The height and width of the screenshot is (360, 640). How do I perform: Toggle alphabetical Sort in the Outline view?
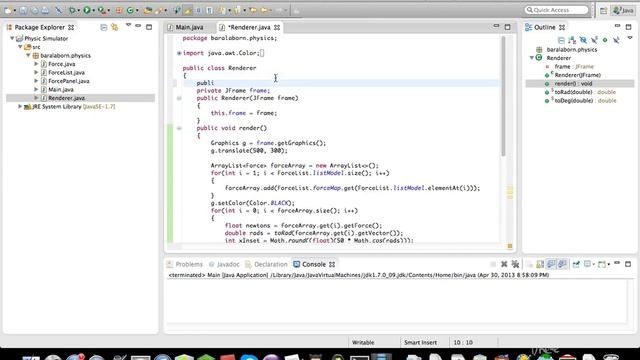[x=572, y=40]
